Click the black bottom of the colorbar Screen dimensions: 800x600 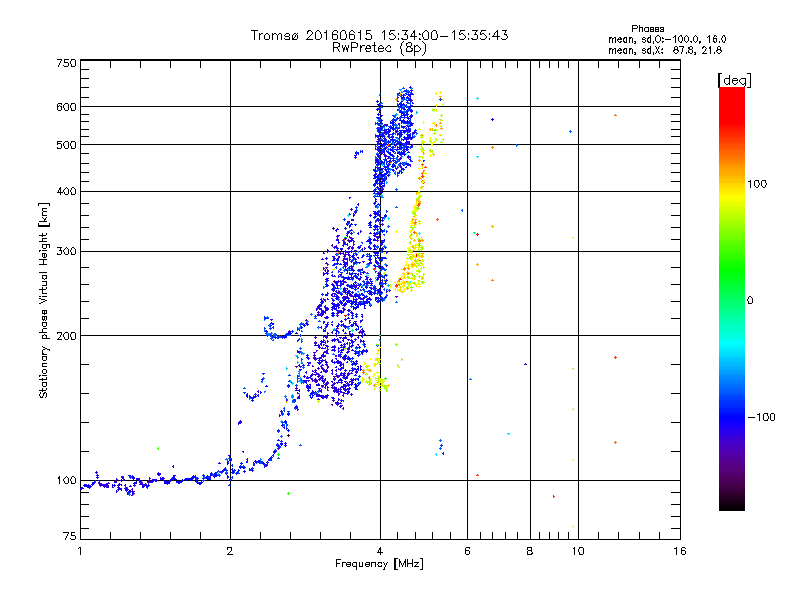point(732,504)
